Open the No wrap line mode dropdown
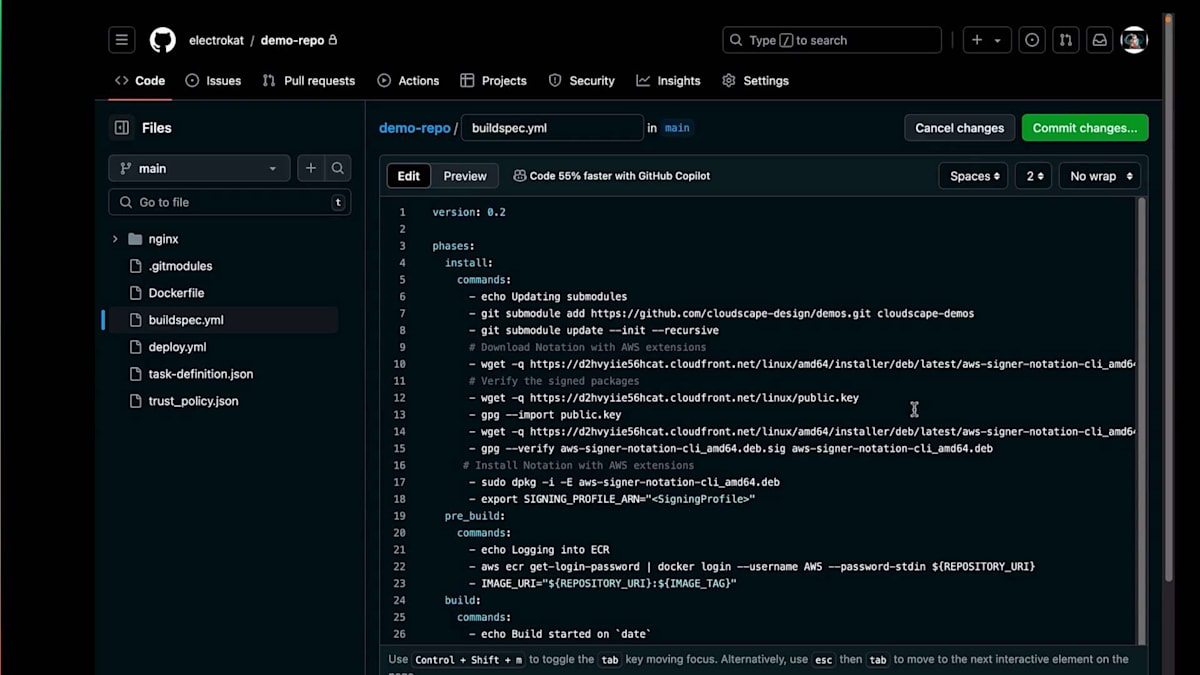The width and height of the screenshot is (1200, 675). coord(1100,176)
